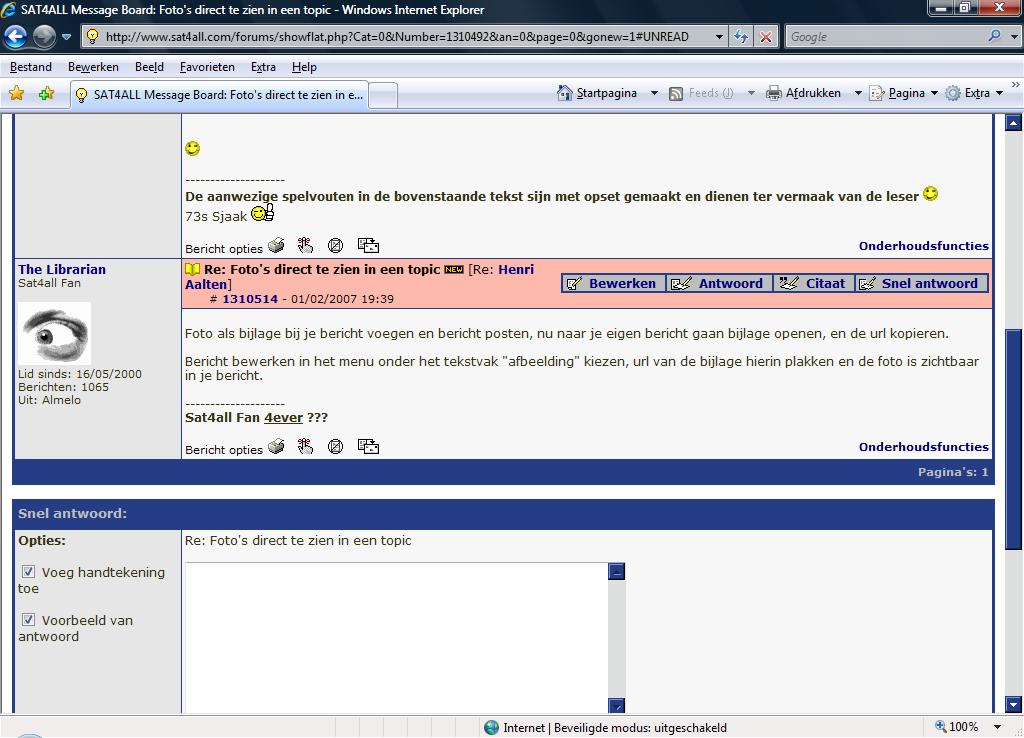Click notify moderator icon in The Librarian's post
1024x738 pixels.
tap(336, 447)
